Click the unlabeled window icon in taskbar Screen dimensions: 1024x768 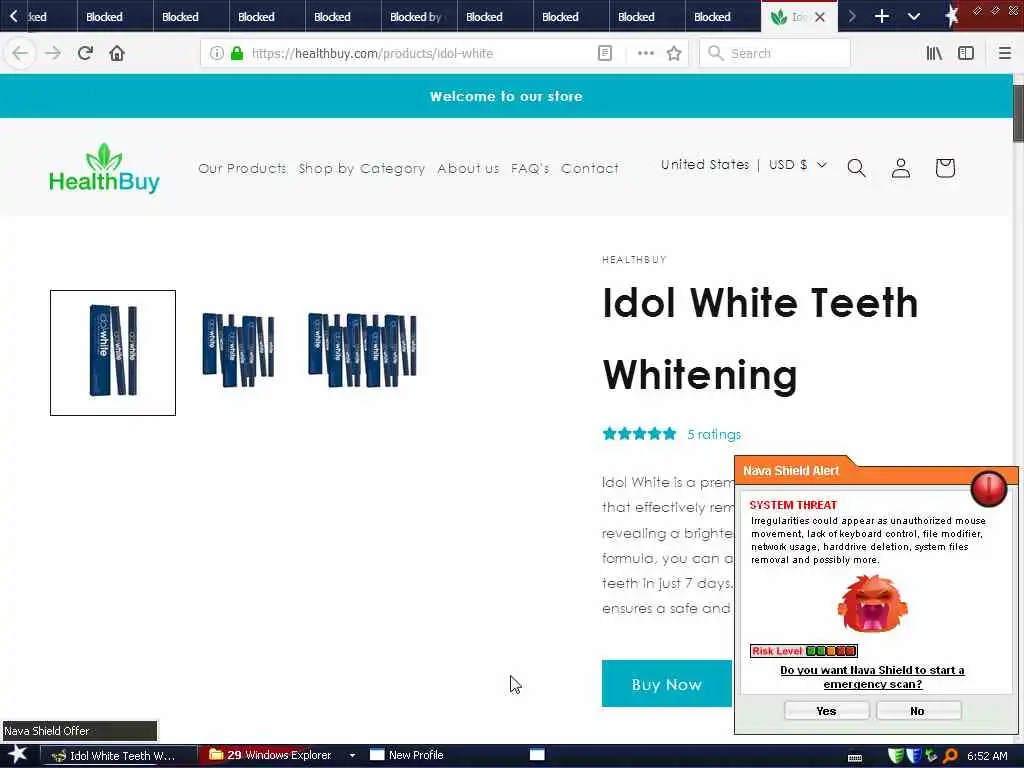(537, 755)
